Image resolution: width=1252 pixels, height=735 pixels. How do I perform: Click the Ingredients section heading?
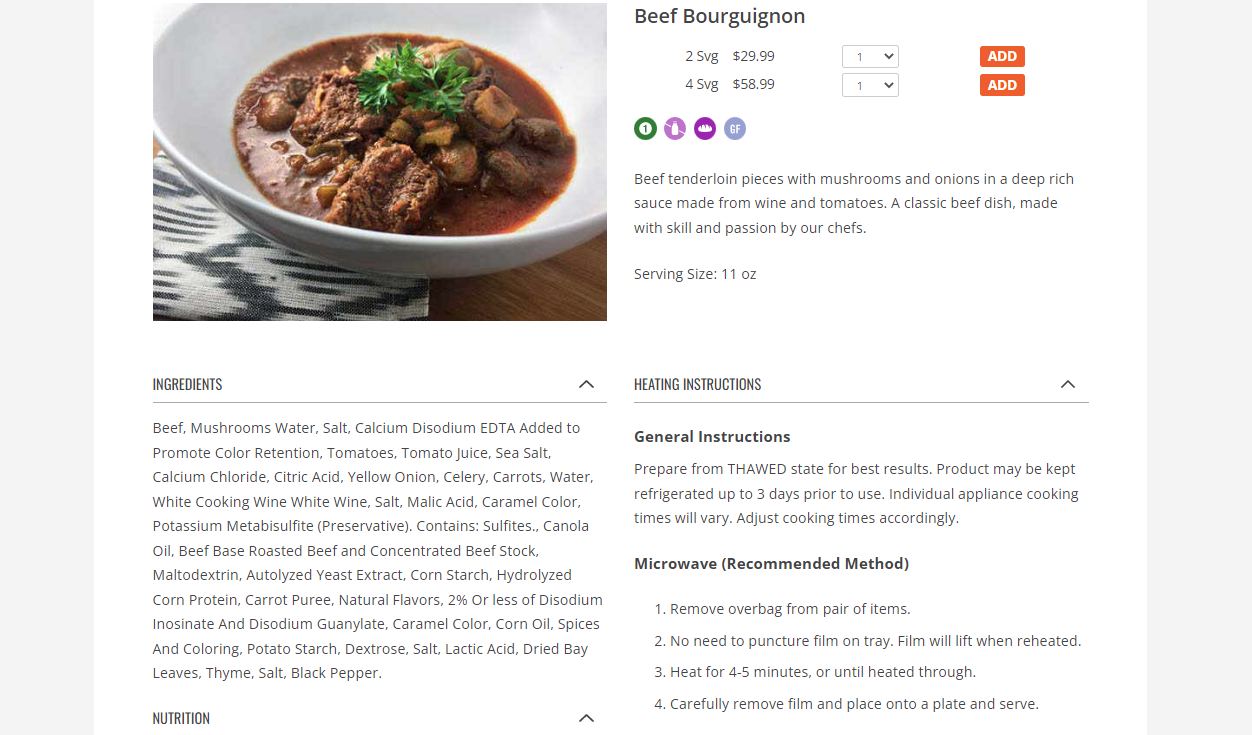pos(188,384)
